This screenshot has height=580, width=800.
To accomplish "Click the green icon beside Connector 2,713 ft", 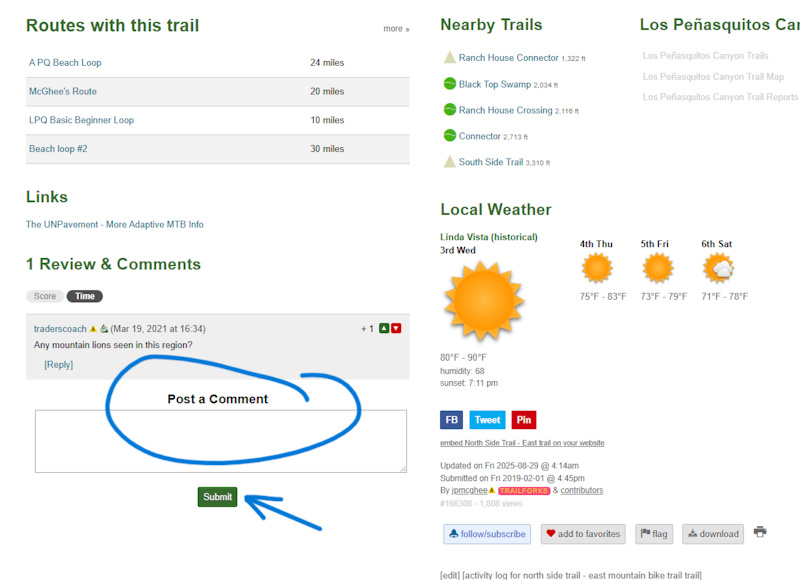I will (449, 135).
